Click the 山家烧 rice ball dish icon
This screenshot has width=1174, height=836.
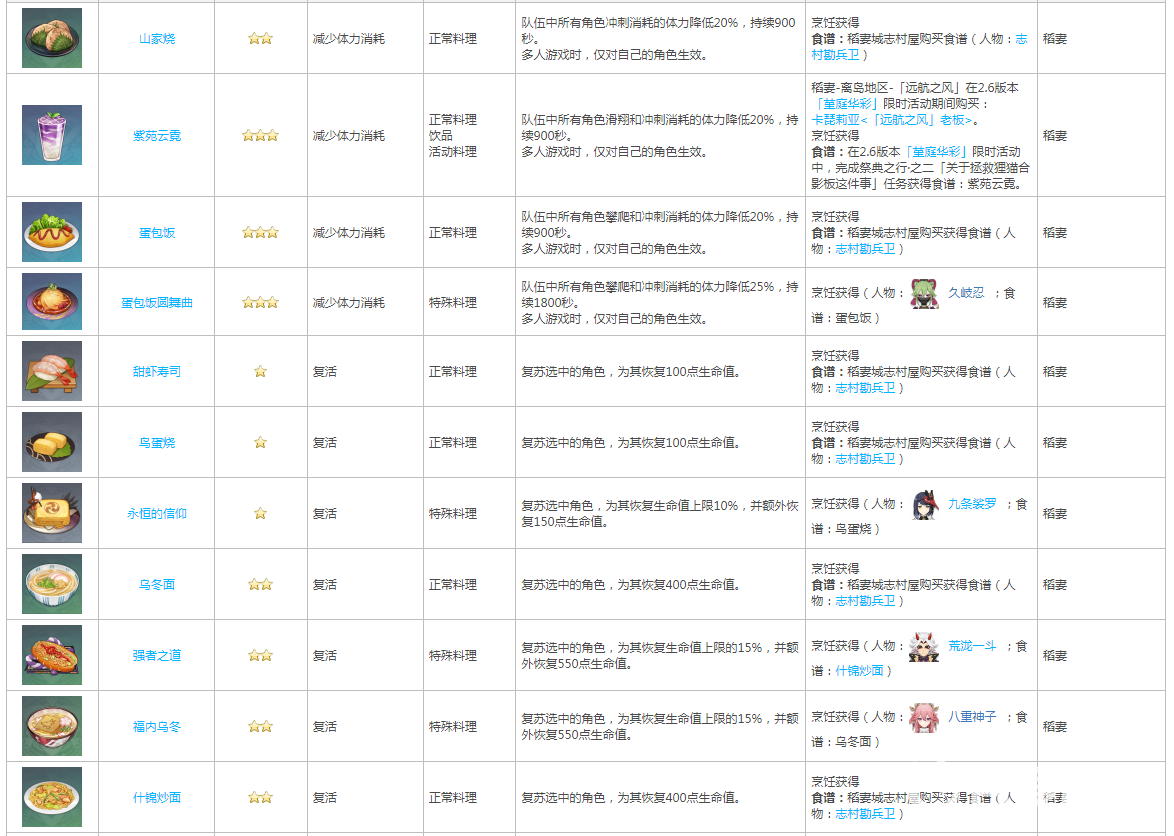52,38
